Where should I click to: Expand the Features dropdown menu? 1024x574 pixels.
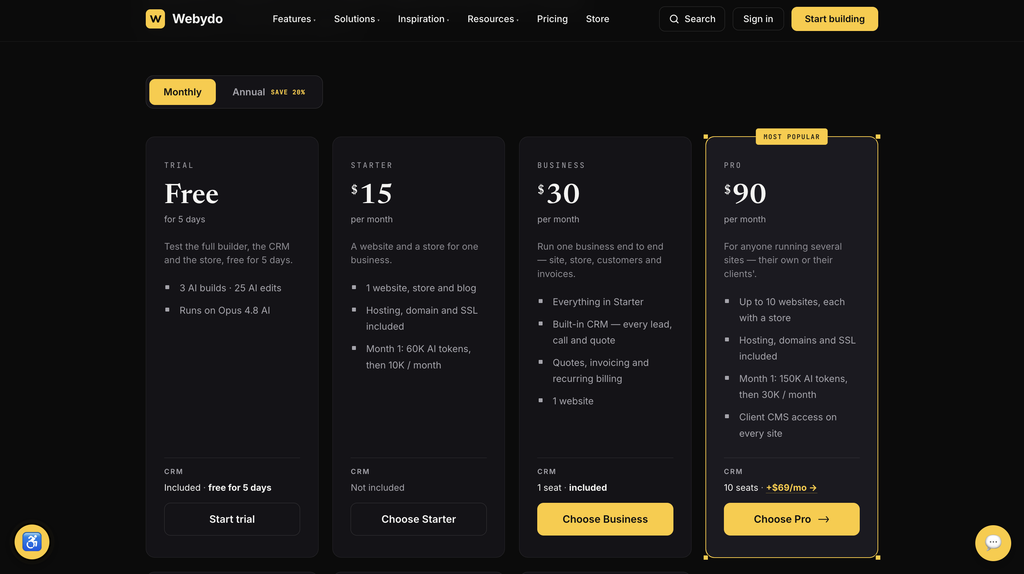pos(294,19)
